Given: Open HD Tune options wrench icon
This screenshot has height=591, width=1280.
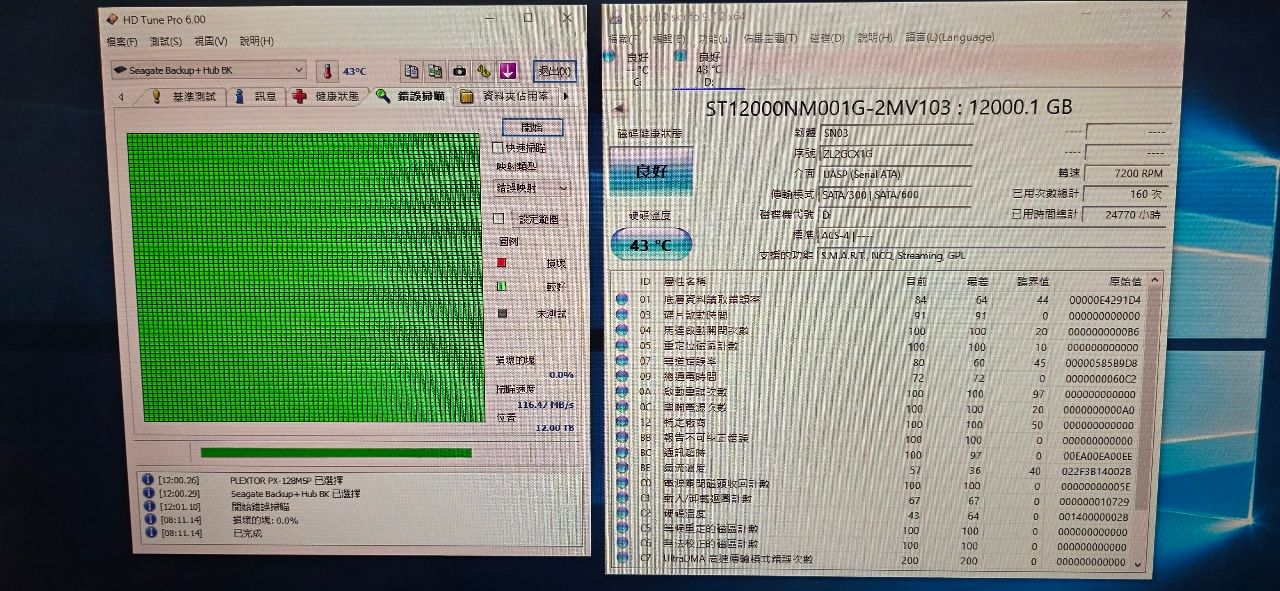Looking at the screenshot, I should coord(483,71).
